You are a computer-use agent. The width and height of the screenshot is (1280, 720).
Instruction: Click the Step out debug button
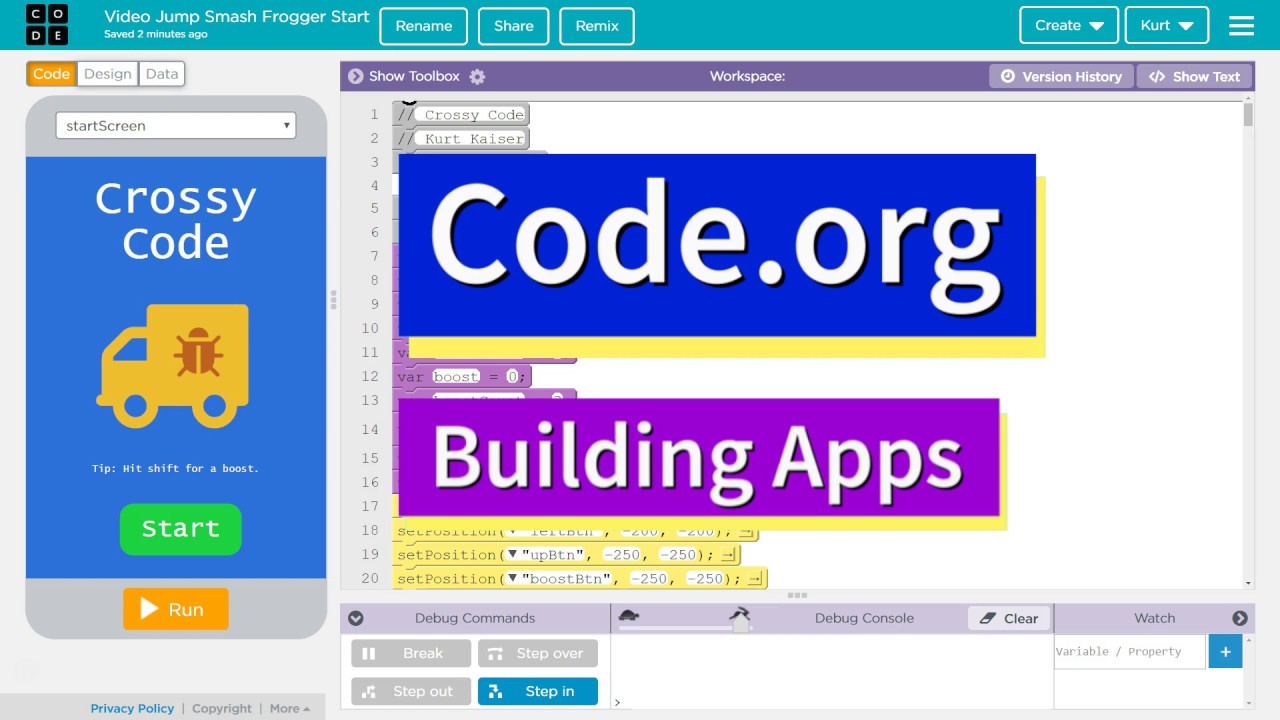[411, 691]
